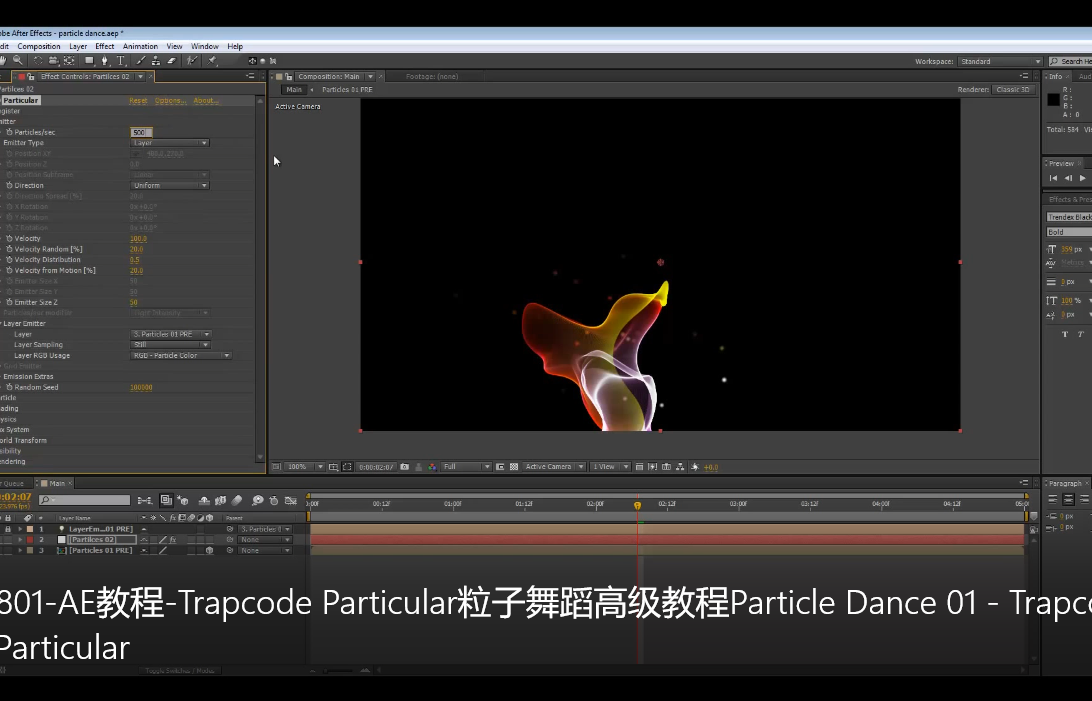Click the About link for Particular
Image resolution: width=1092 pixels, height=701 pixels.
pyautogui.click(x=205, y=101)
